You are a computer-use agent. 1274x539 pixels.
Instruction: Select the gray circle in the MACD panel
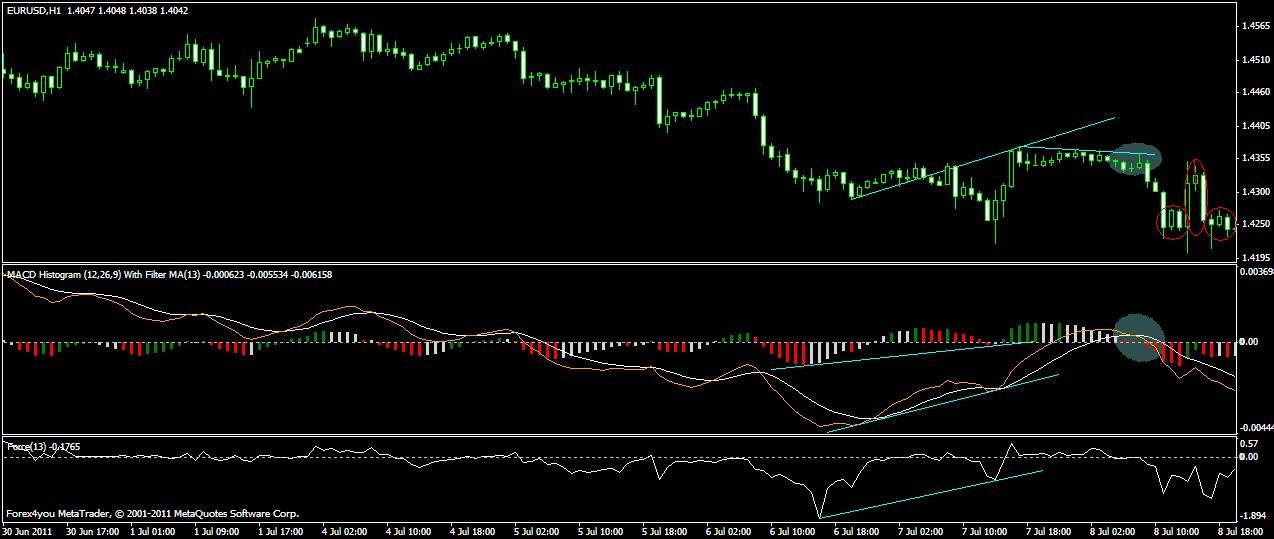(1140, 337)
